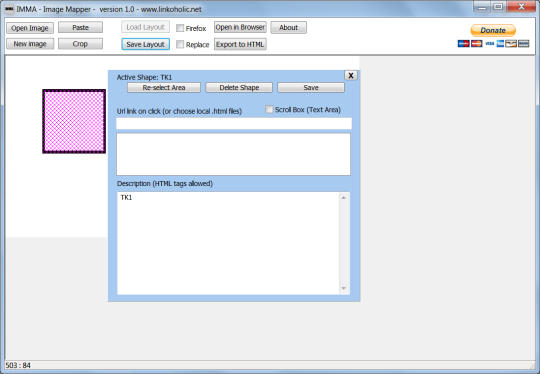Image resolution: width=540 pixels, height=374 pixels.
Task: Enable the Firefox checkbox
Action: point(180,28)
